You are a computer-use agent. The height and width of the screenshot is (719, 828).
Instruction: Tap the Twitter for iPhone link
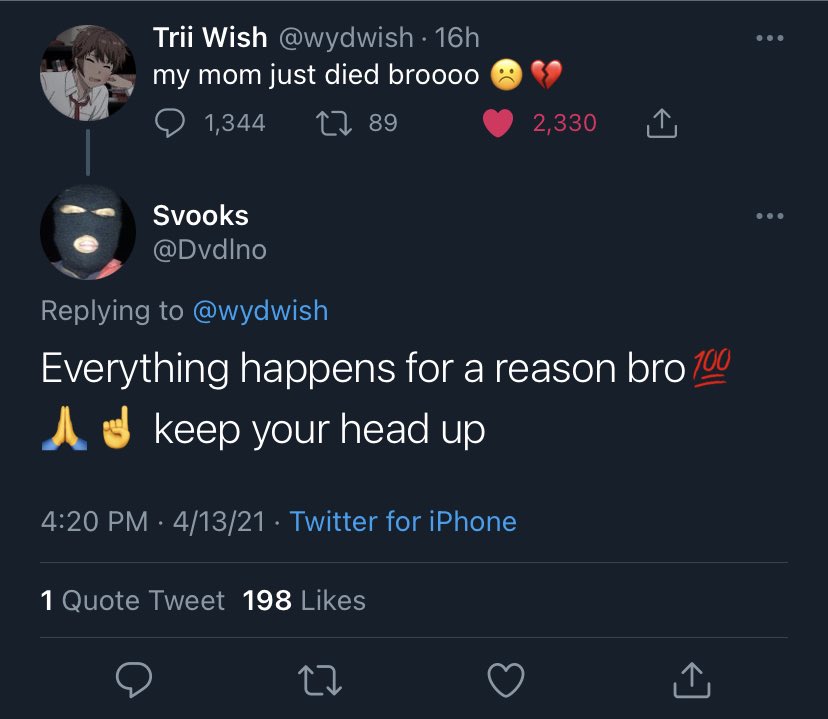[x=403, y=522]
